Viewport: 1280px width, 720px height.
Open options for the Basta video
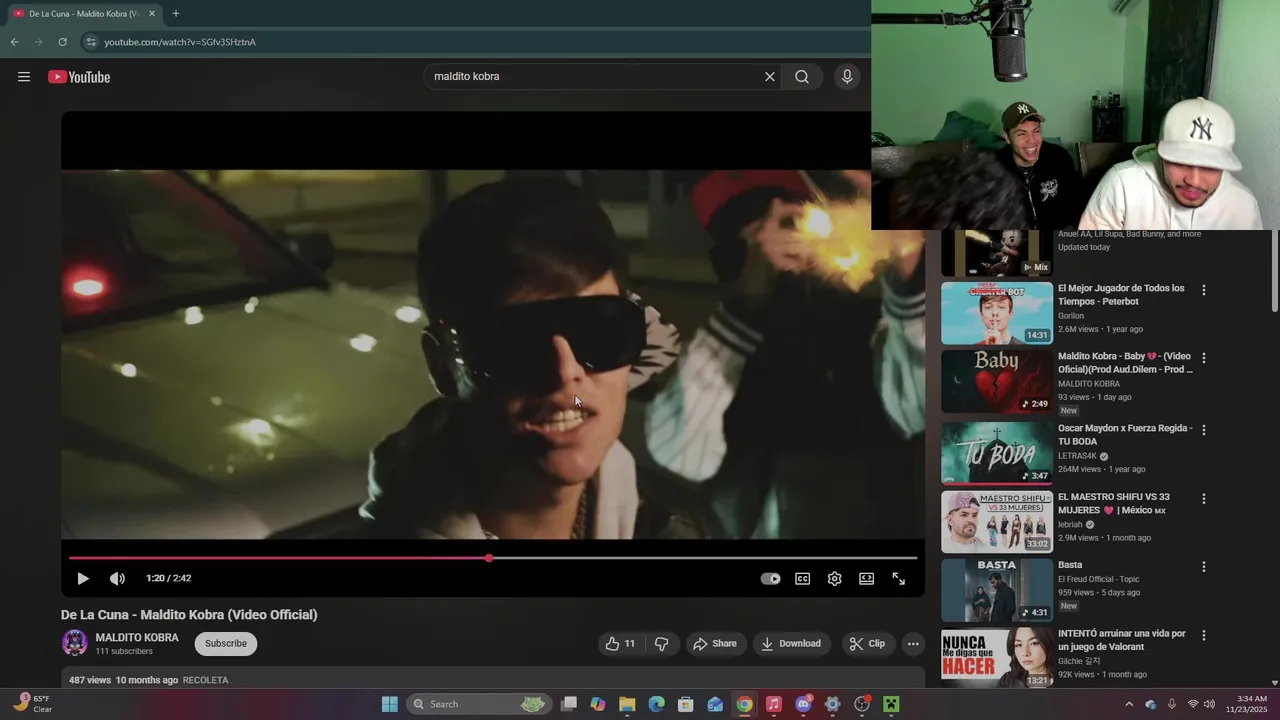(x=1204, y=566)
